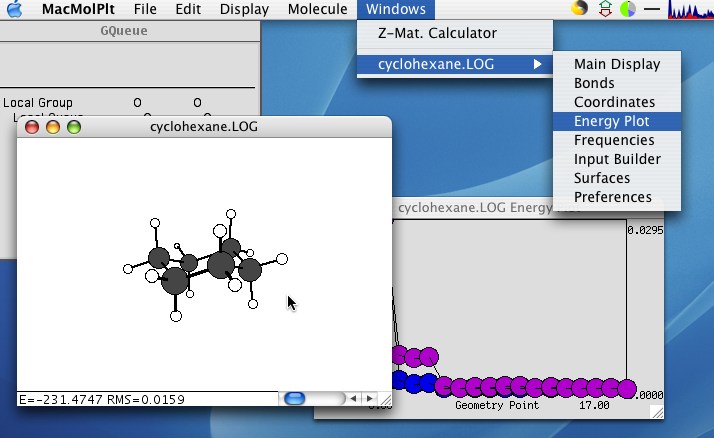
Task: Select Z-Mat. Calculator from Windows menu
Action: pos(437,33)
